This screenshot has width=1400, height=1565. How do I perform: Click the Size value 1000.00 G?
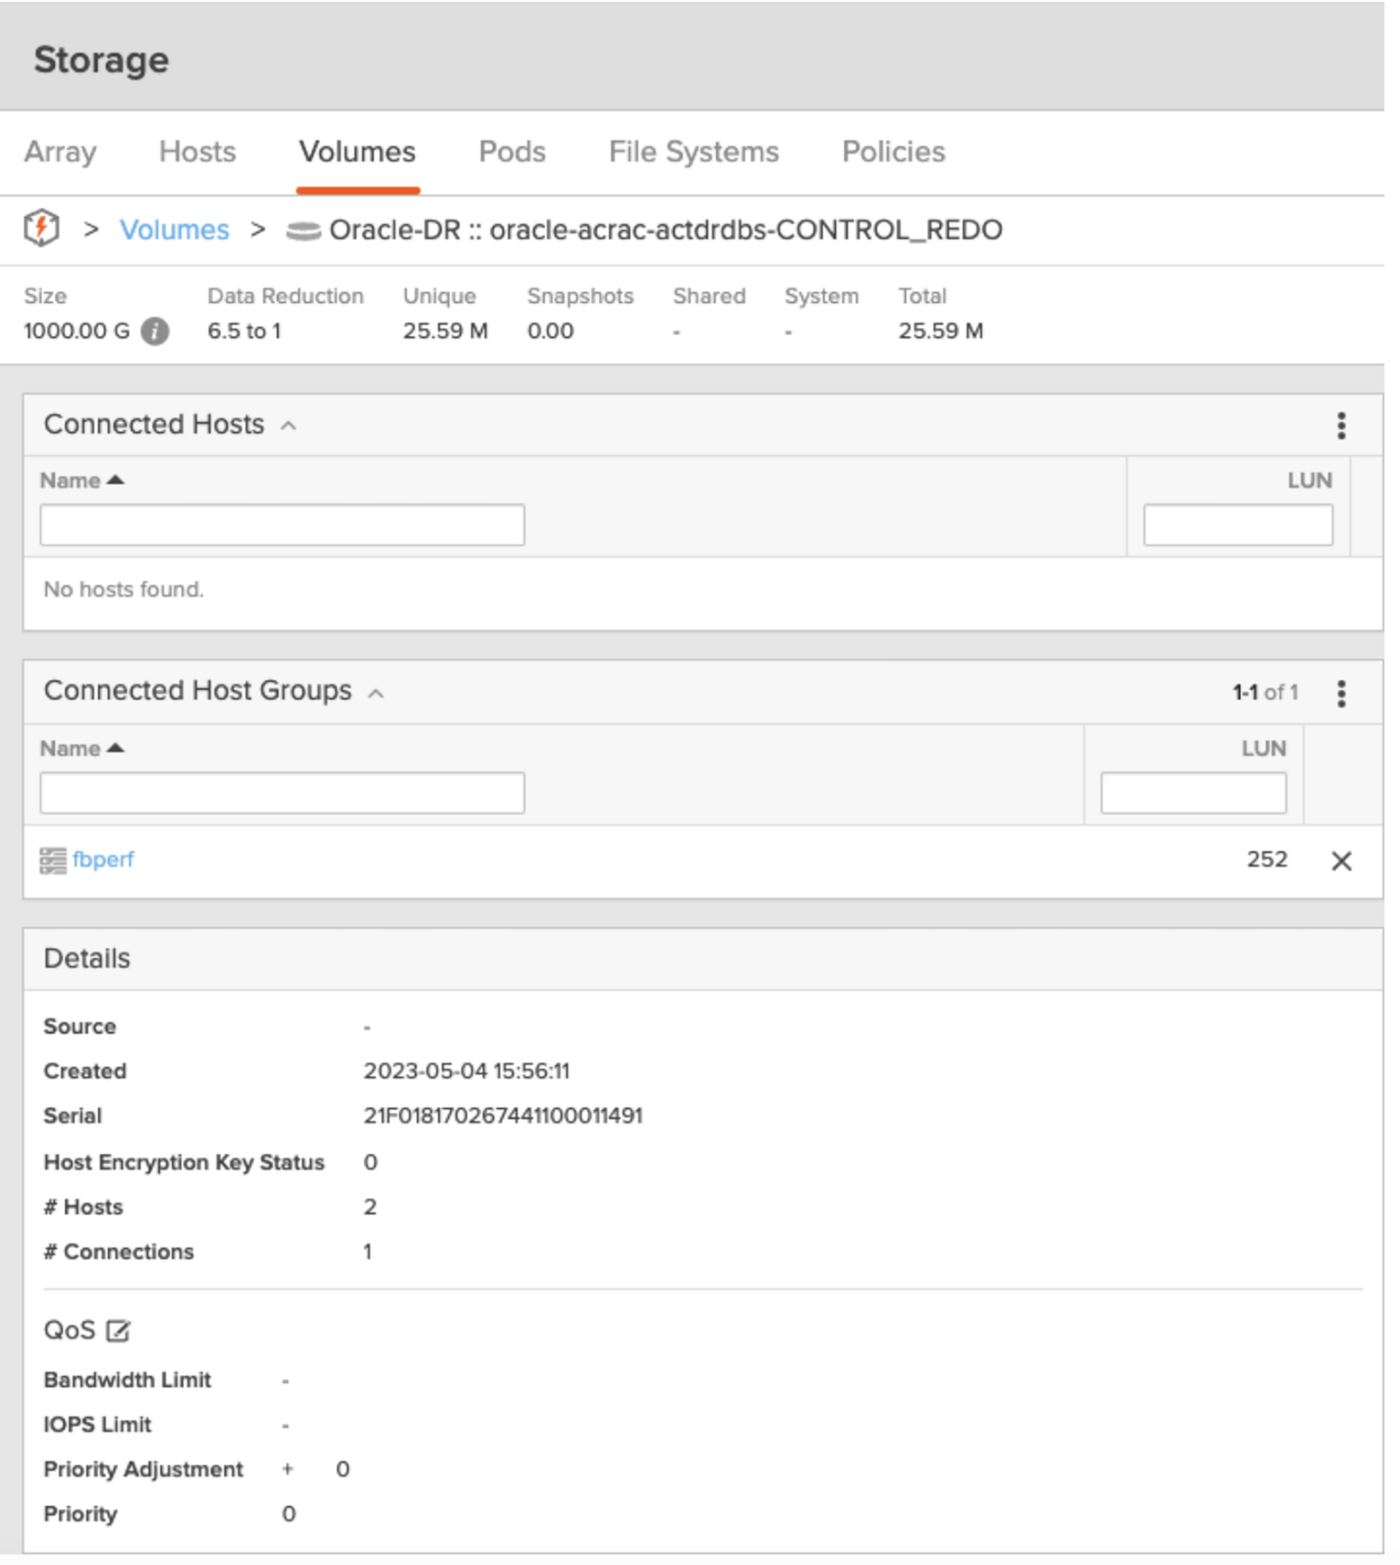(77, 331)
